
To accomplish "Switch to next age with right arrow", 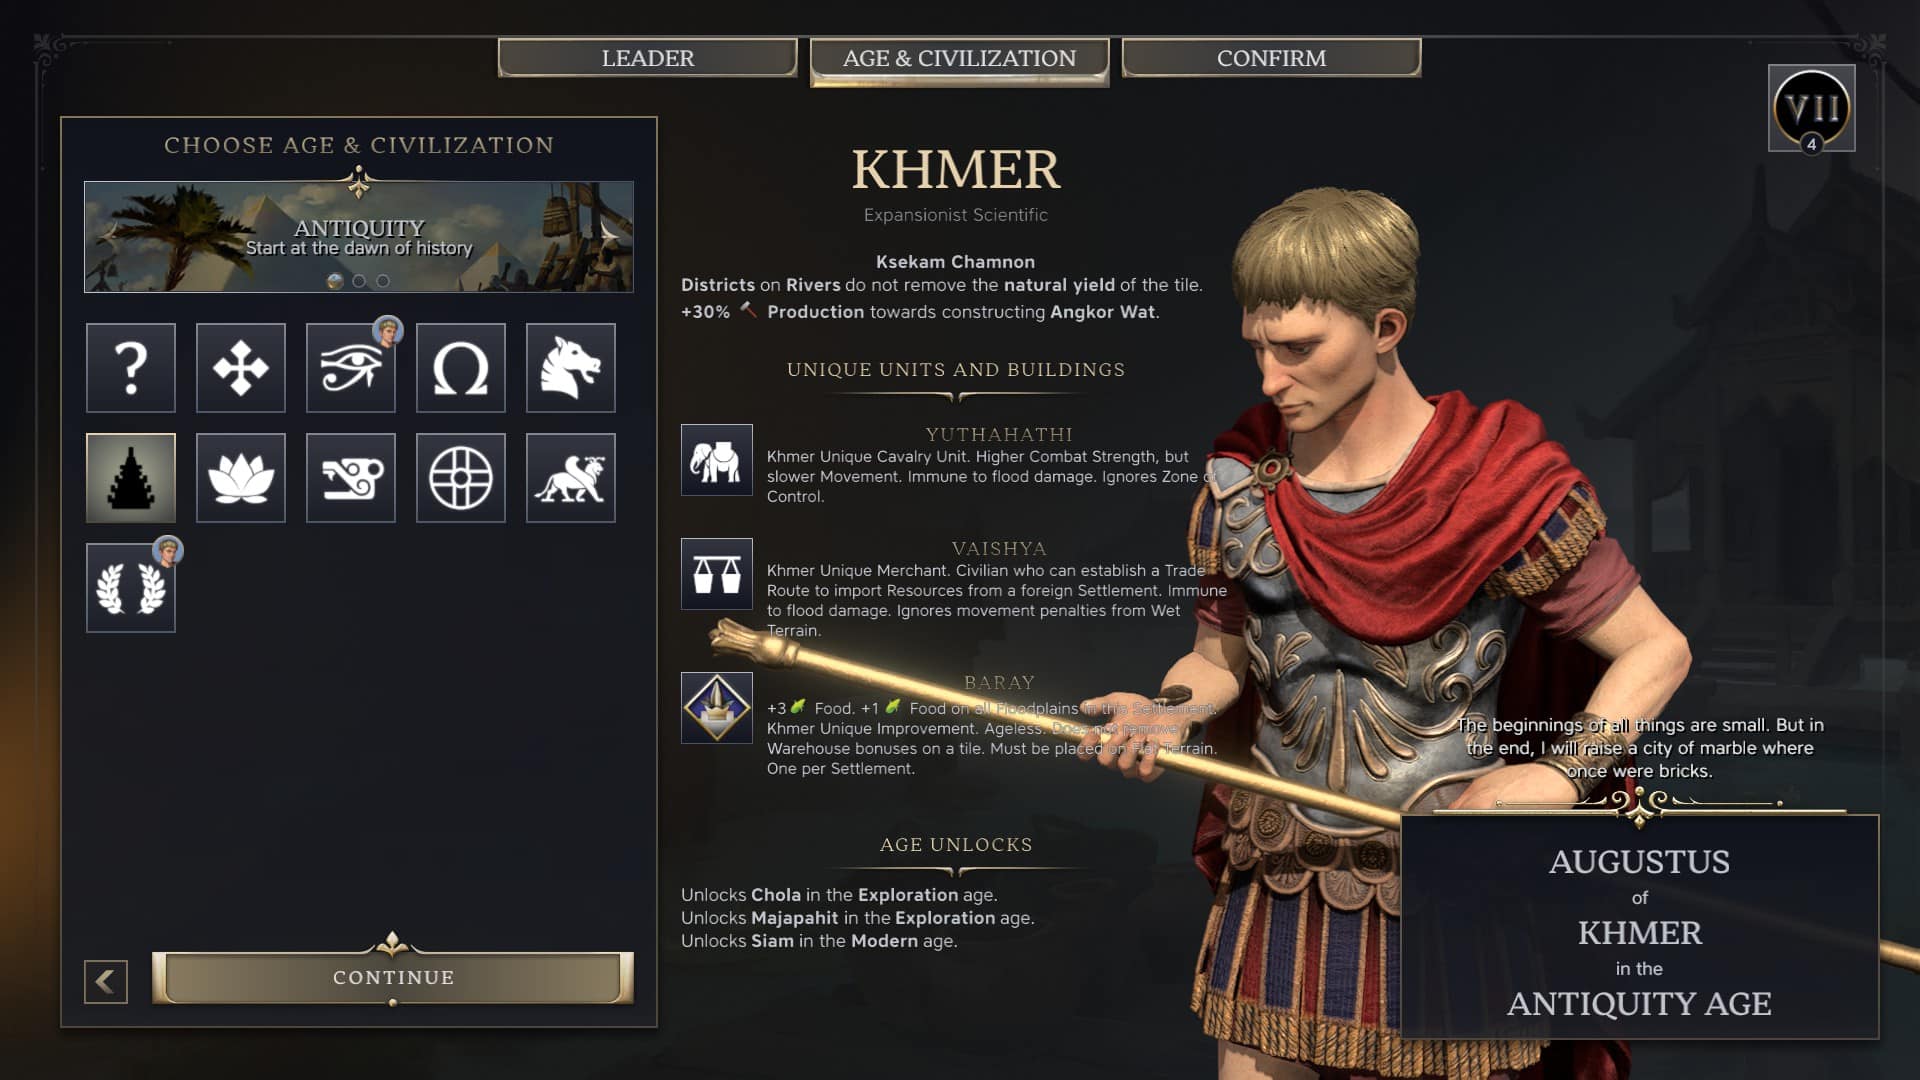I will (608, 234).
